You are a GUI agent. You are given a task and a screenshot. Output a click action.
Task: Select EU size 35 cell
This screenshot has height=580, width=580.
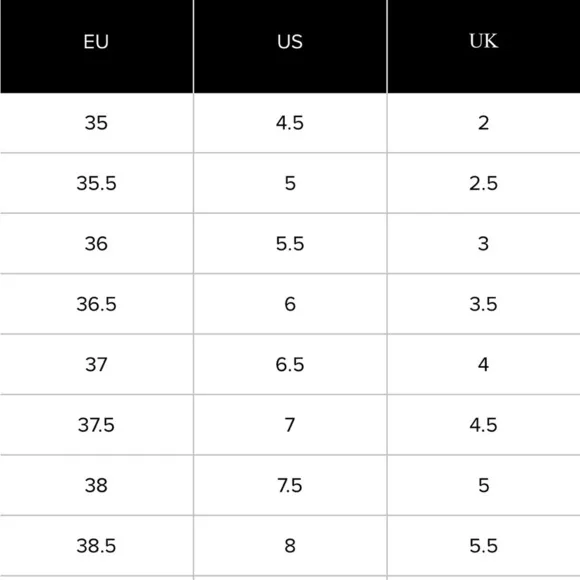tap(96, 123)
